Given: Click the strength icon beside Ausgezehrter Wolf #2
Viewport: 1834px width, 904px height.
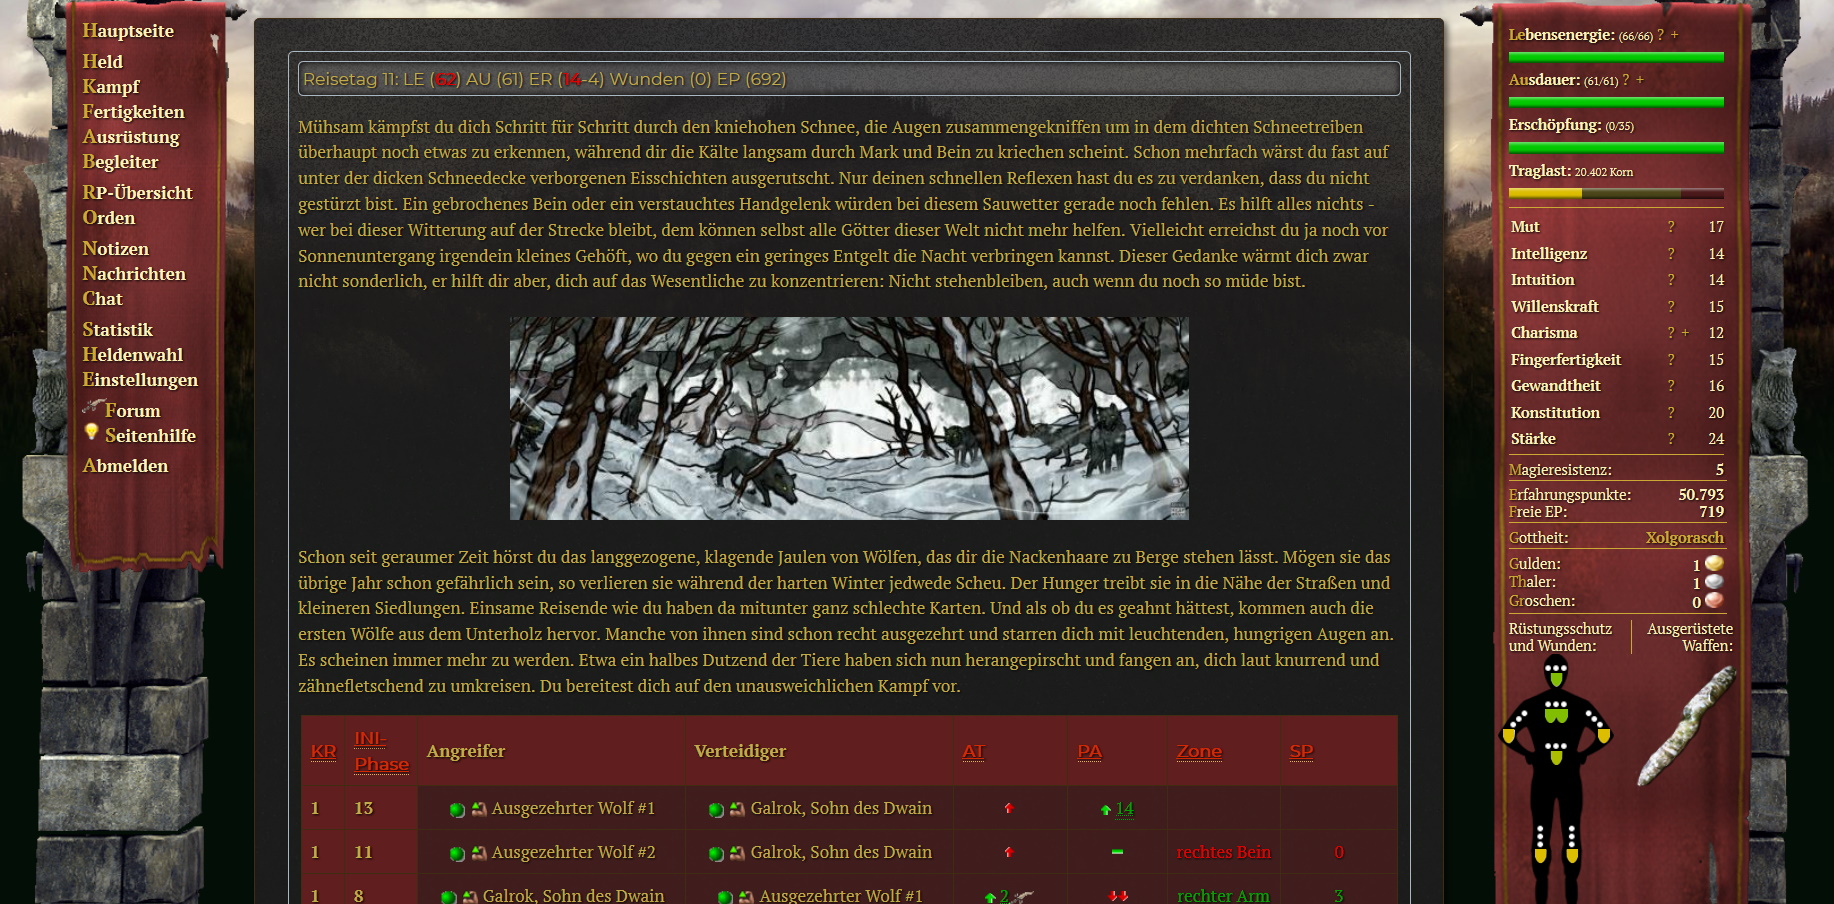Looking at the screenshot, I should (x=480, y=852).
